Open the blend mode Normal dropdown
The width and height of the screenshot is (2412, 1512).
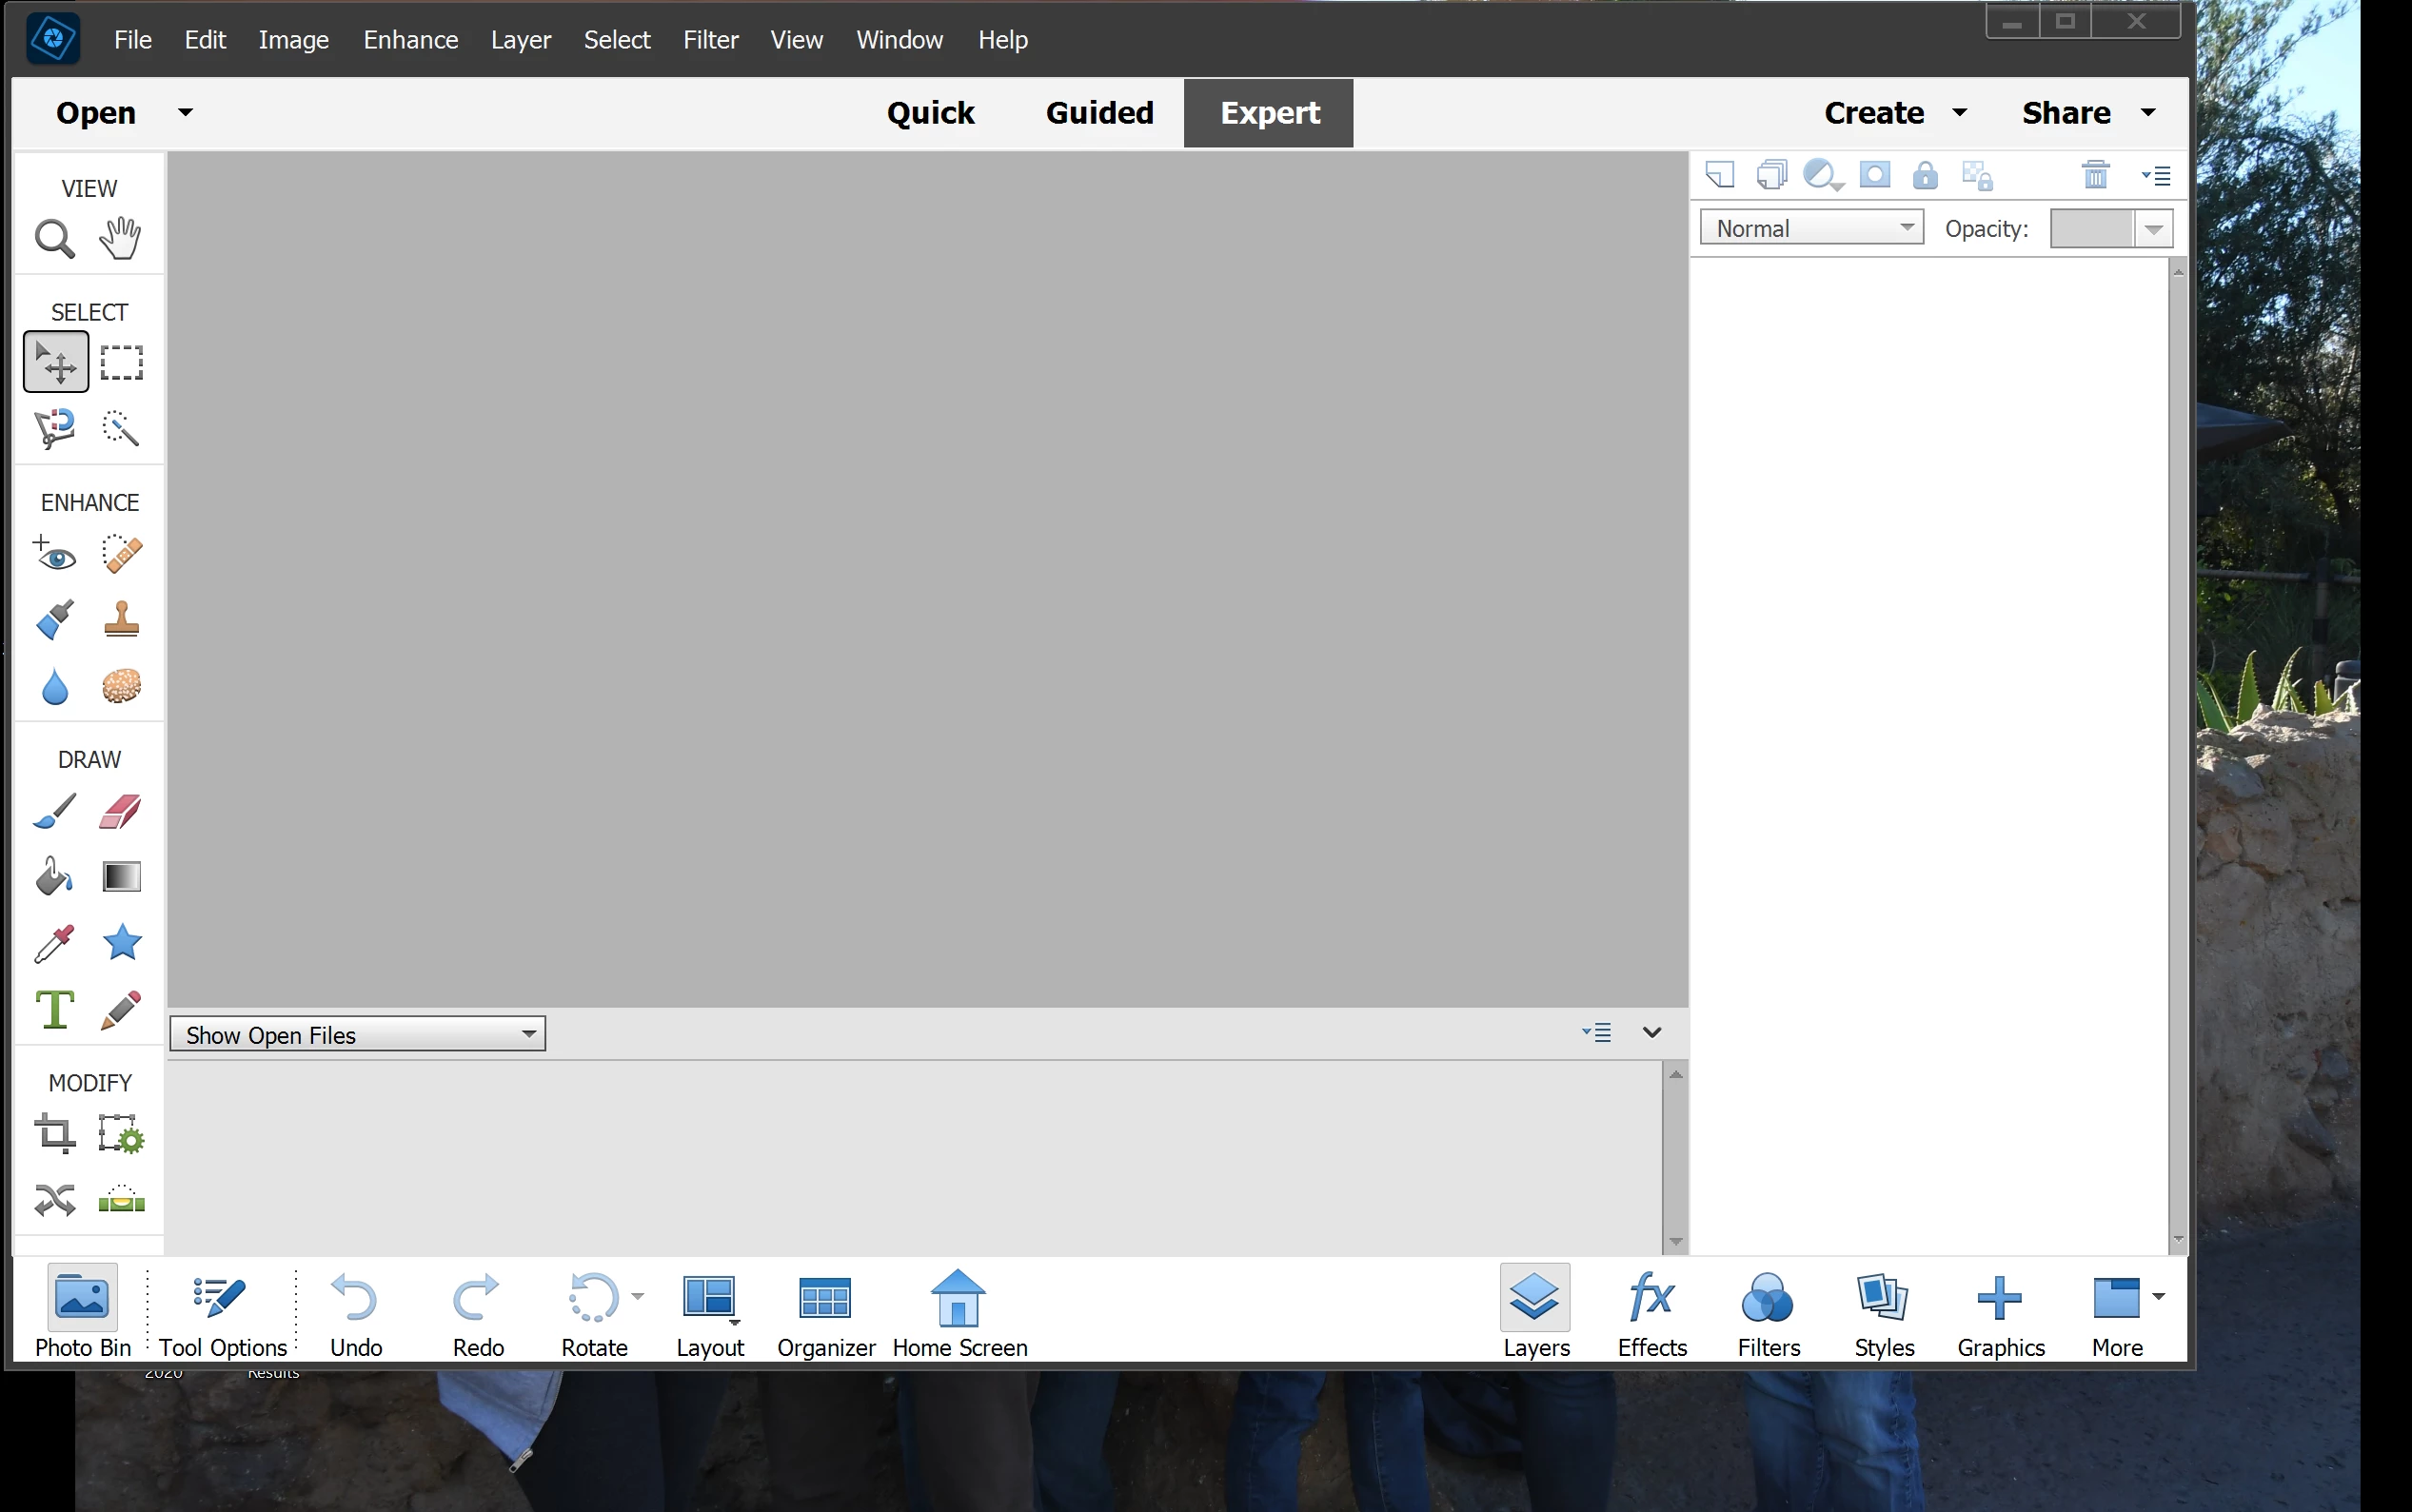1811,228
